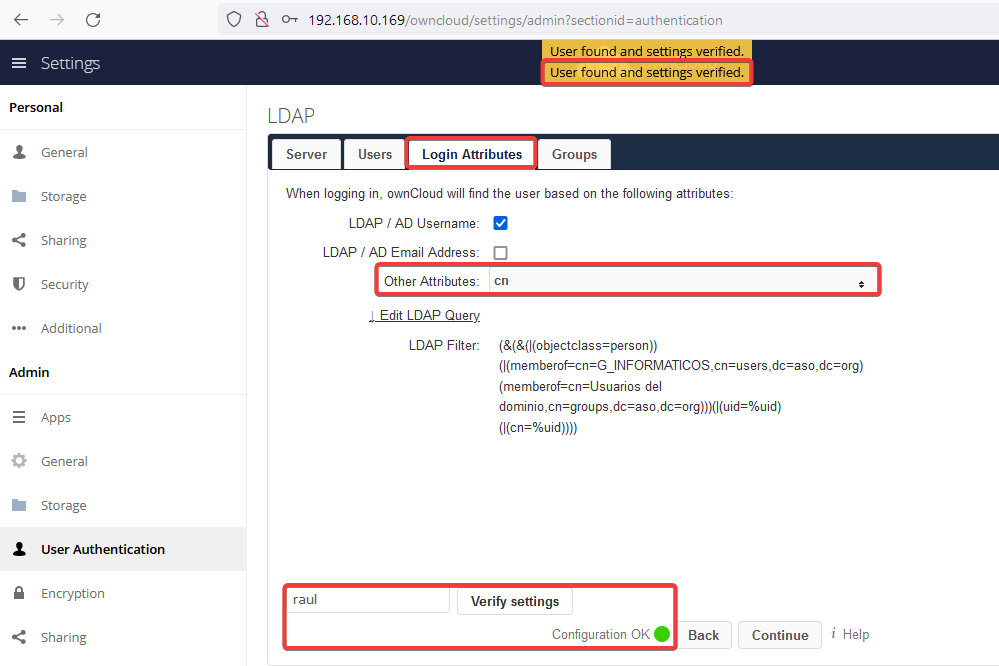Click the browser back arrow

pos(21,20)
